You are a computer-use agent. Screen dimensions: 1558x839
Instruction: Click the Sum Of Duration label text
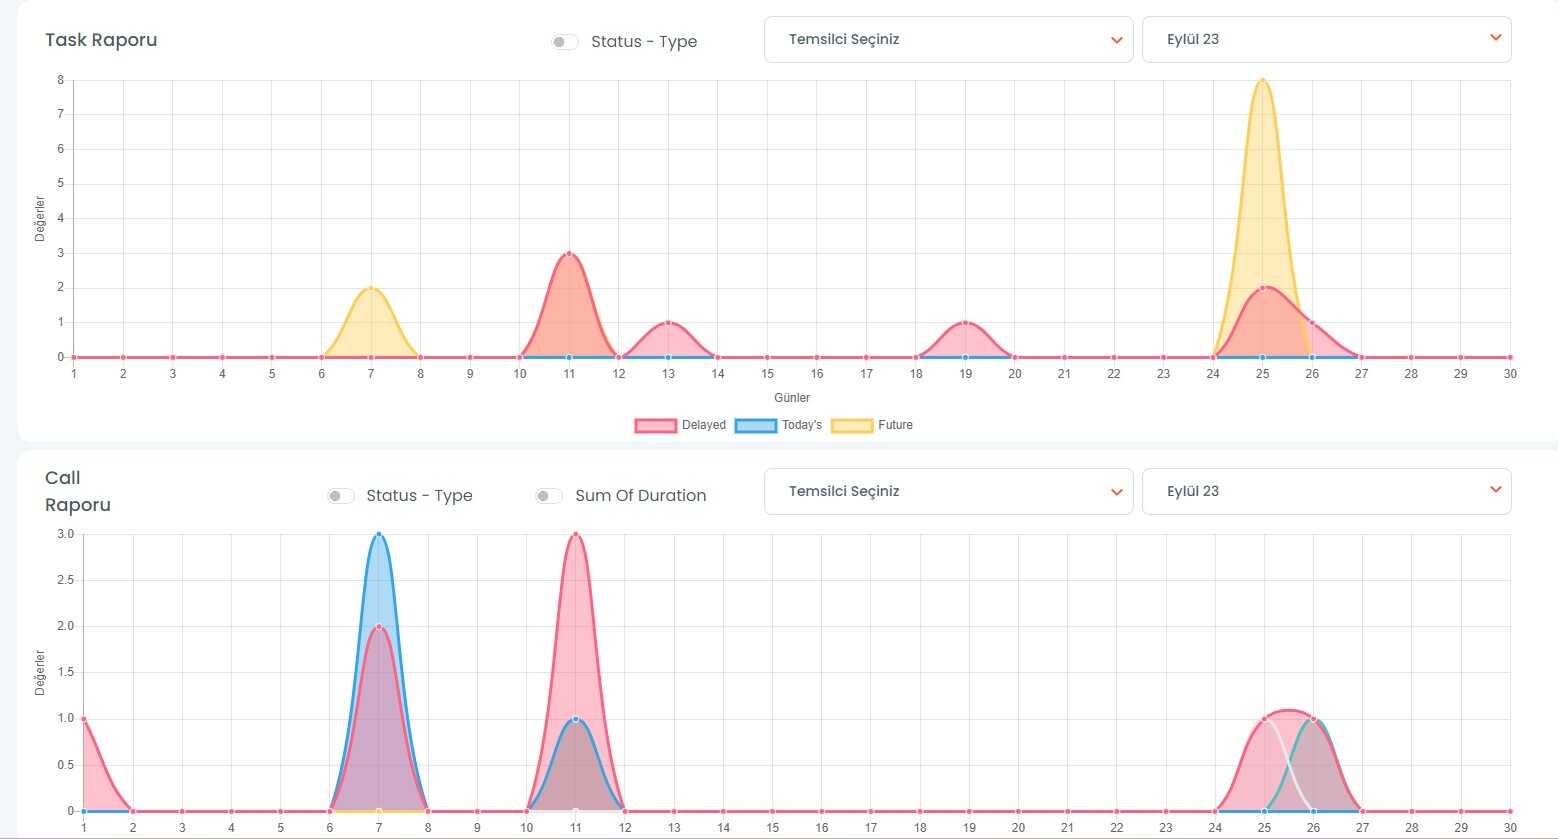tap(640, 495)
